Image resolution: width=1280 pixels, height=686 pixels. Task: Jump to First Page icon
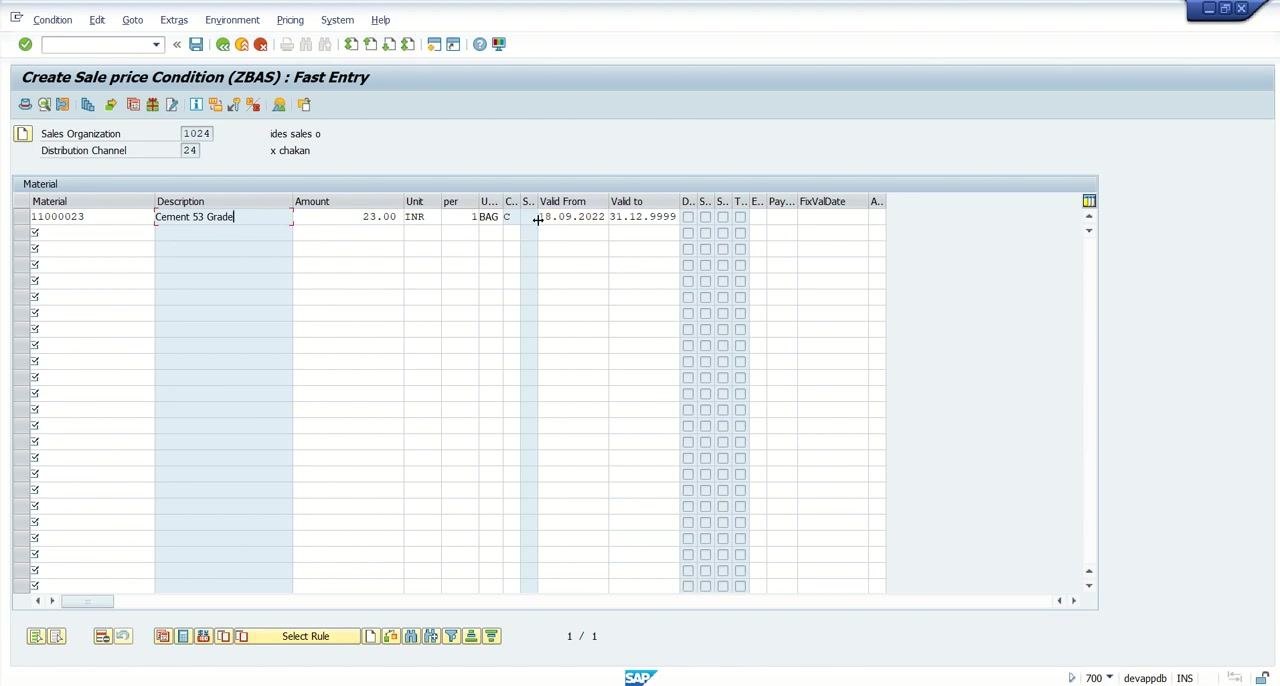coord(351,44)
